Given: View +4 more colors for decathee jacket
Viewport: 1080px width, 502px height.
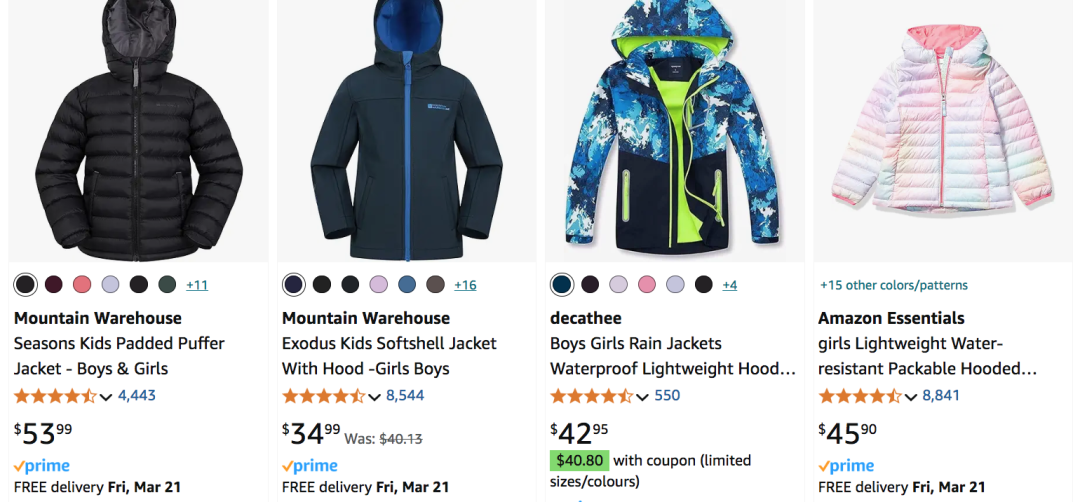Looking at the screenshot, I should pos(729,284).
